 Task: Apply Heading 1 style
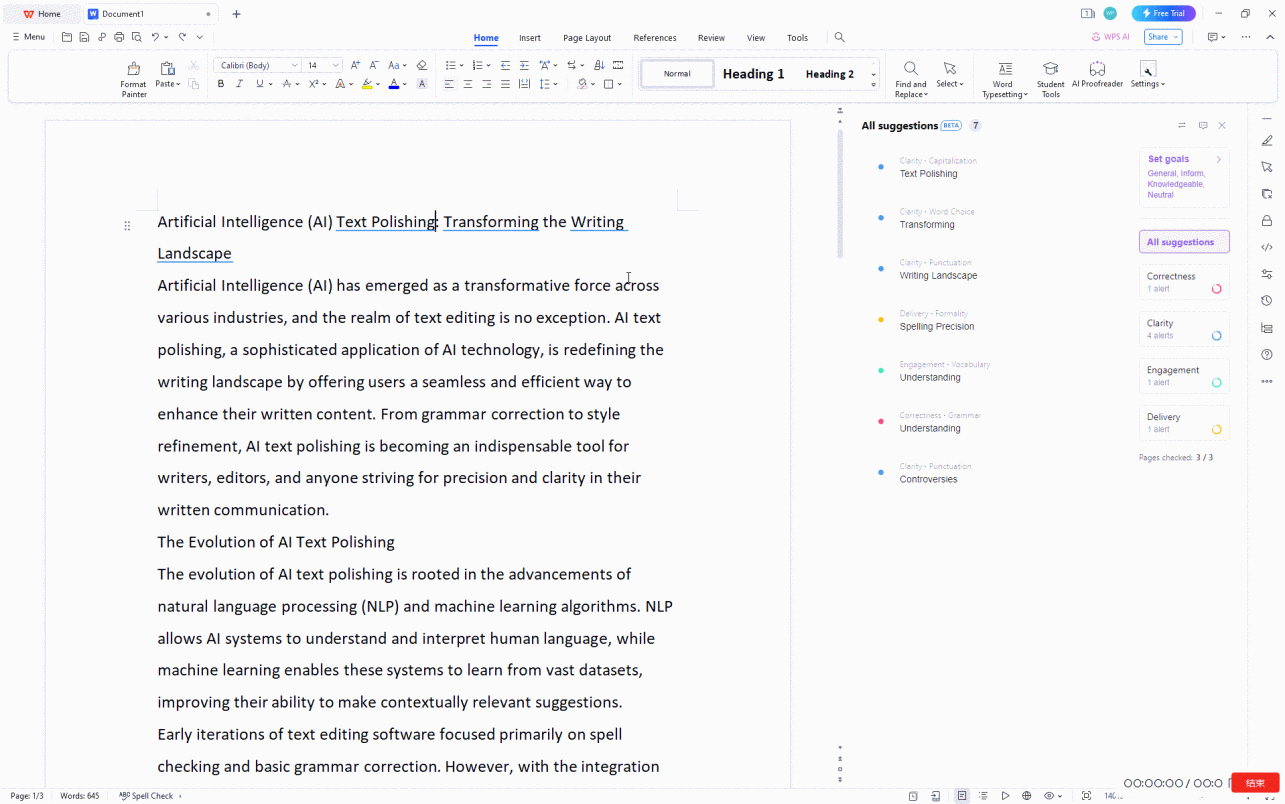753,74
